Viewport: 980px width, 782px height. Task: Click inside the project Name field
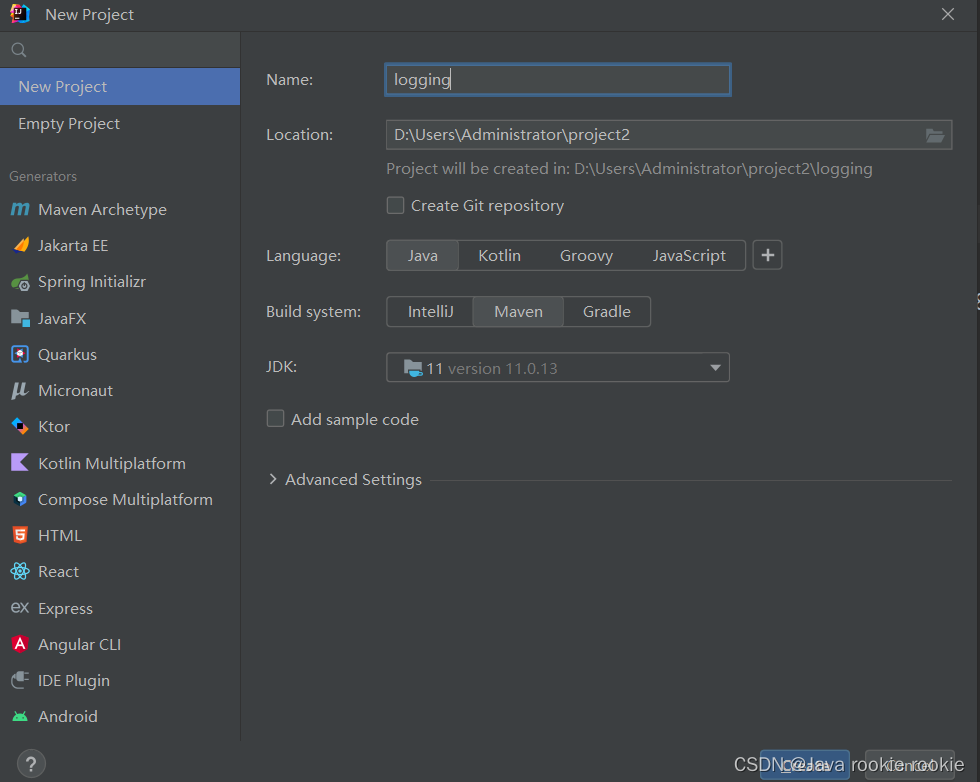coord(557,79)
